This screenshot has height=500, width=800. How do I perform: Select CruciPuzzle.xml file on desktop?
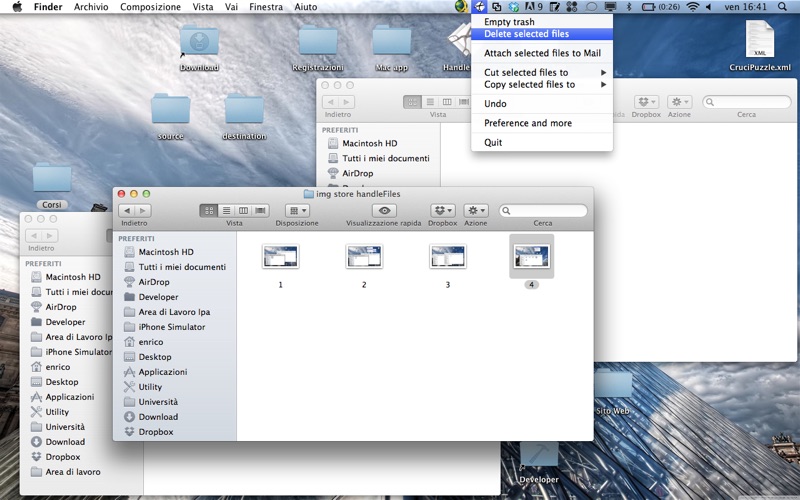pos(760,39)
